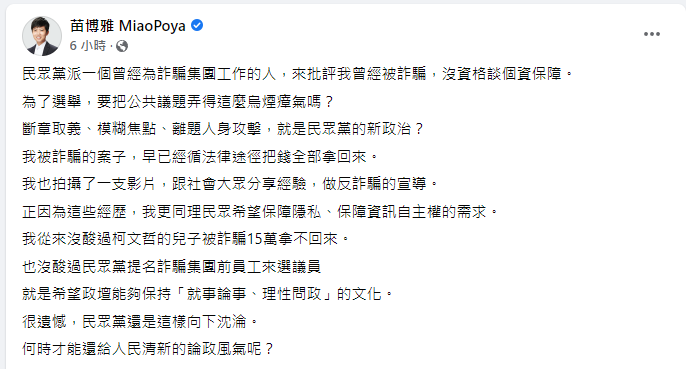Click the final line starting 何時才能還給人民
686x369 pixels.
148,349
